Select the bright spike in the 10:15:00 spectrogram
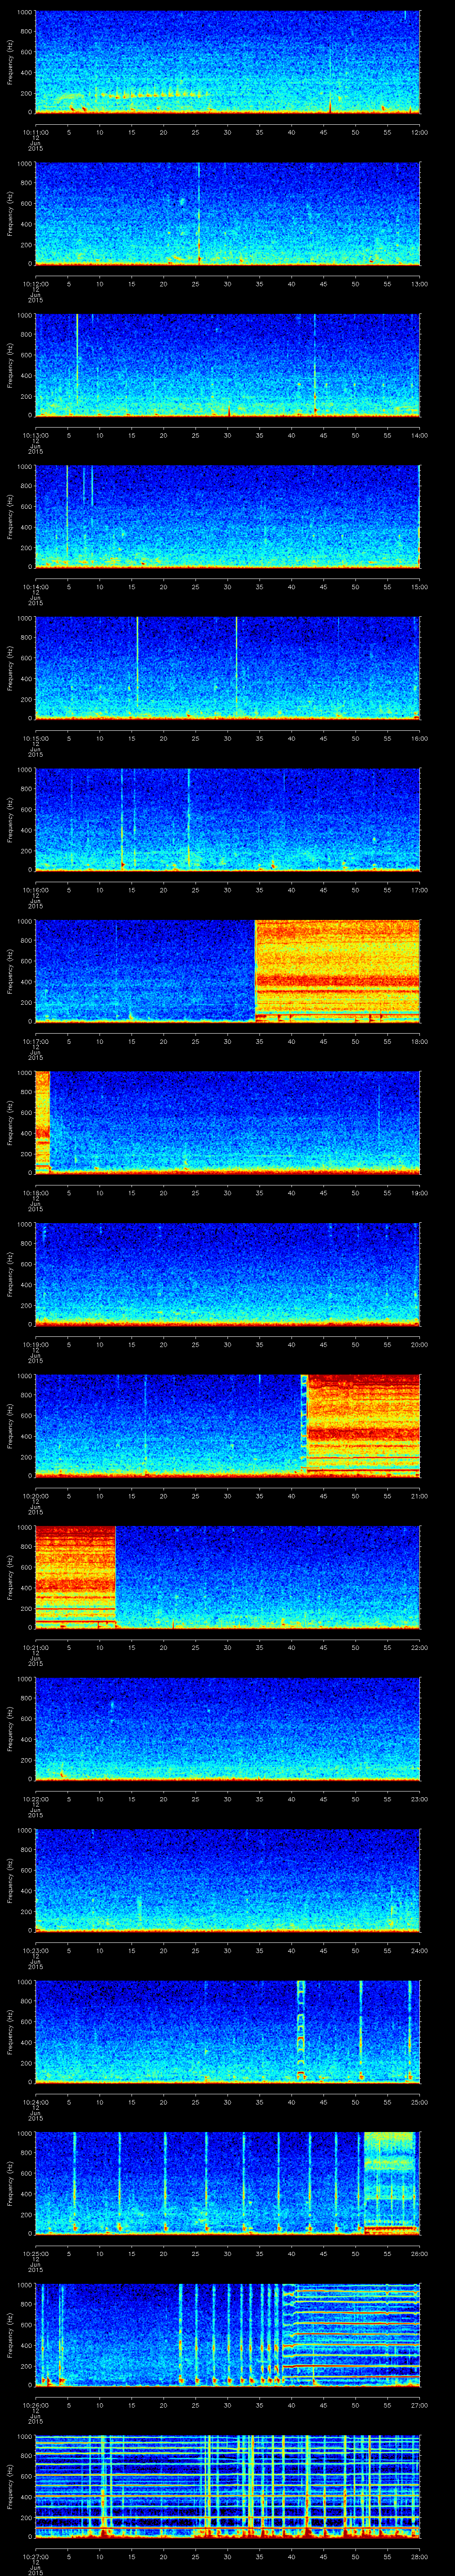This screenshot has width=455, height=2576. (236, 665)
